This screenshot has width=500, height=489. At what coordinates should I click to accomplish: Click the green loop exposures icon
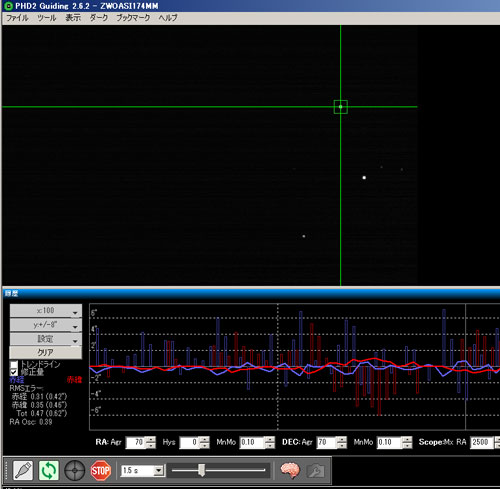pos(49,470)
